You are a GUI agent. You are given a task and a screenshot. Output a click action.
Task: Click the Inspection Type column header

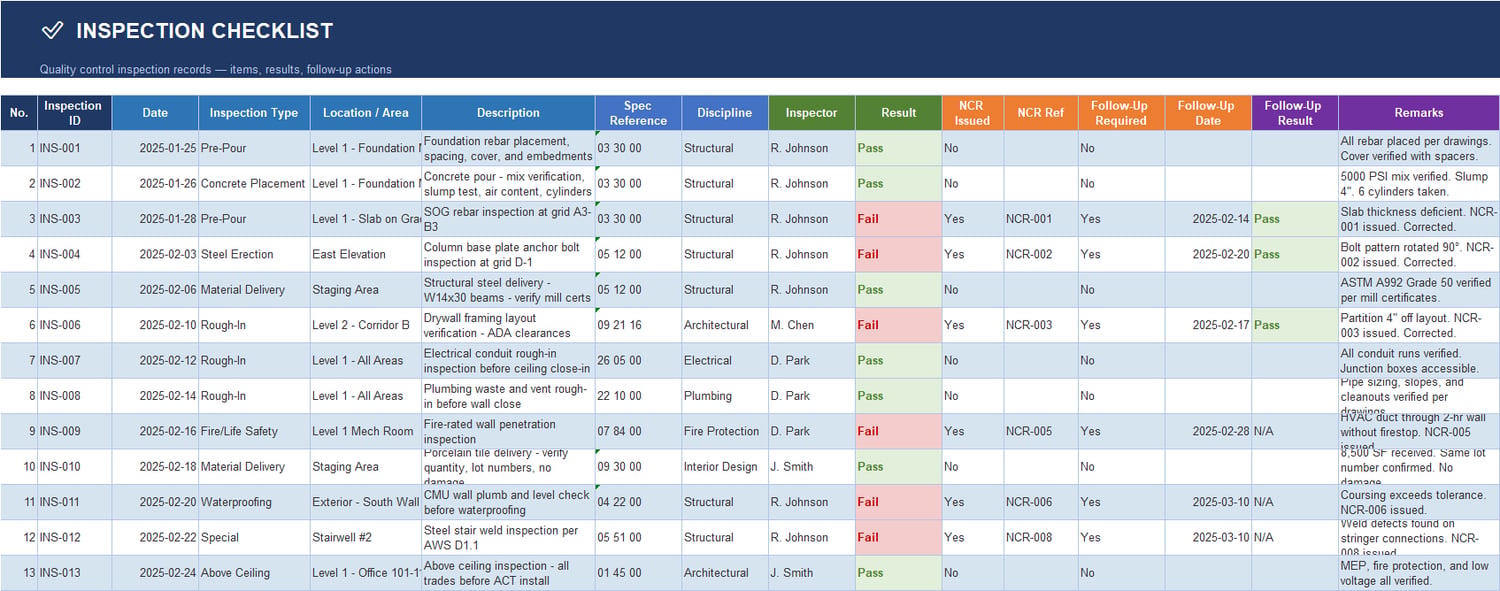pyautogui.click(x=254, y=113)
